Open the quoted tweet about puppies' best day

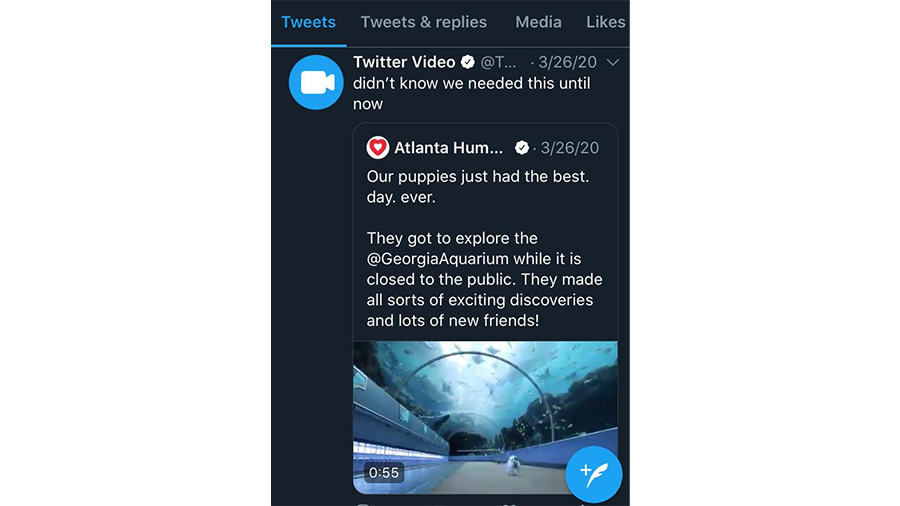[485, 248]
